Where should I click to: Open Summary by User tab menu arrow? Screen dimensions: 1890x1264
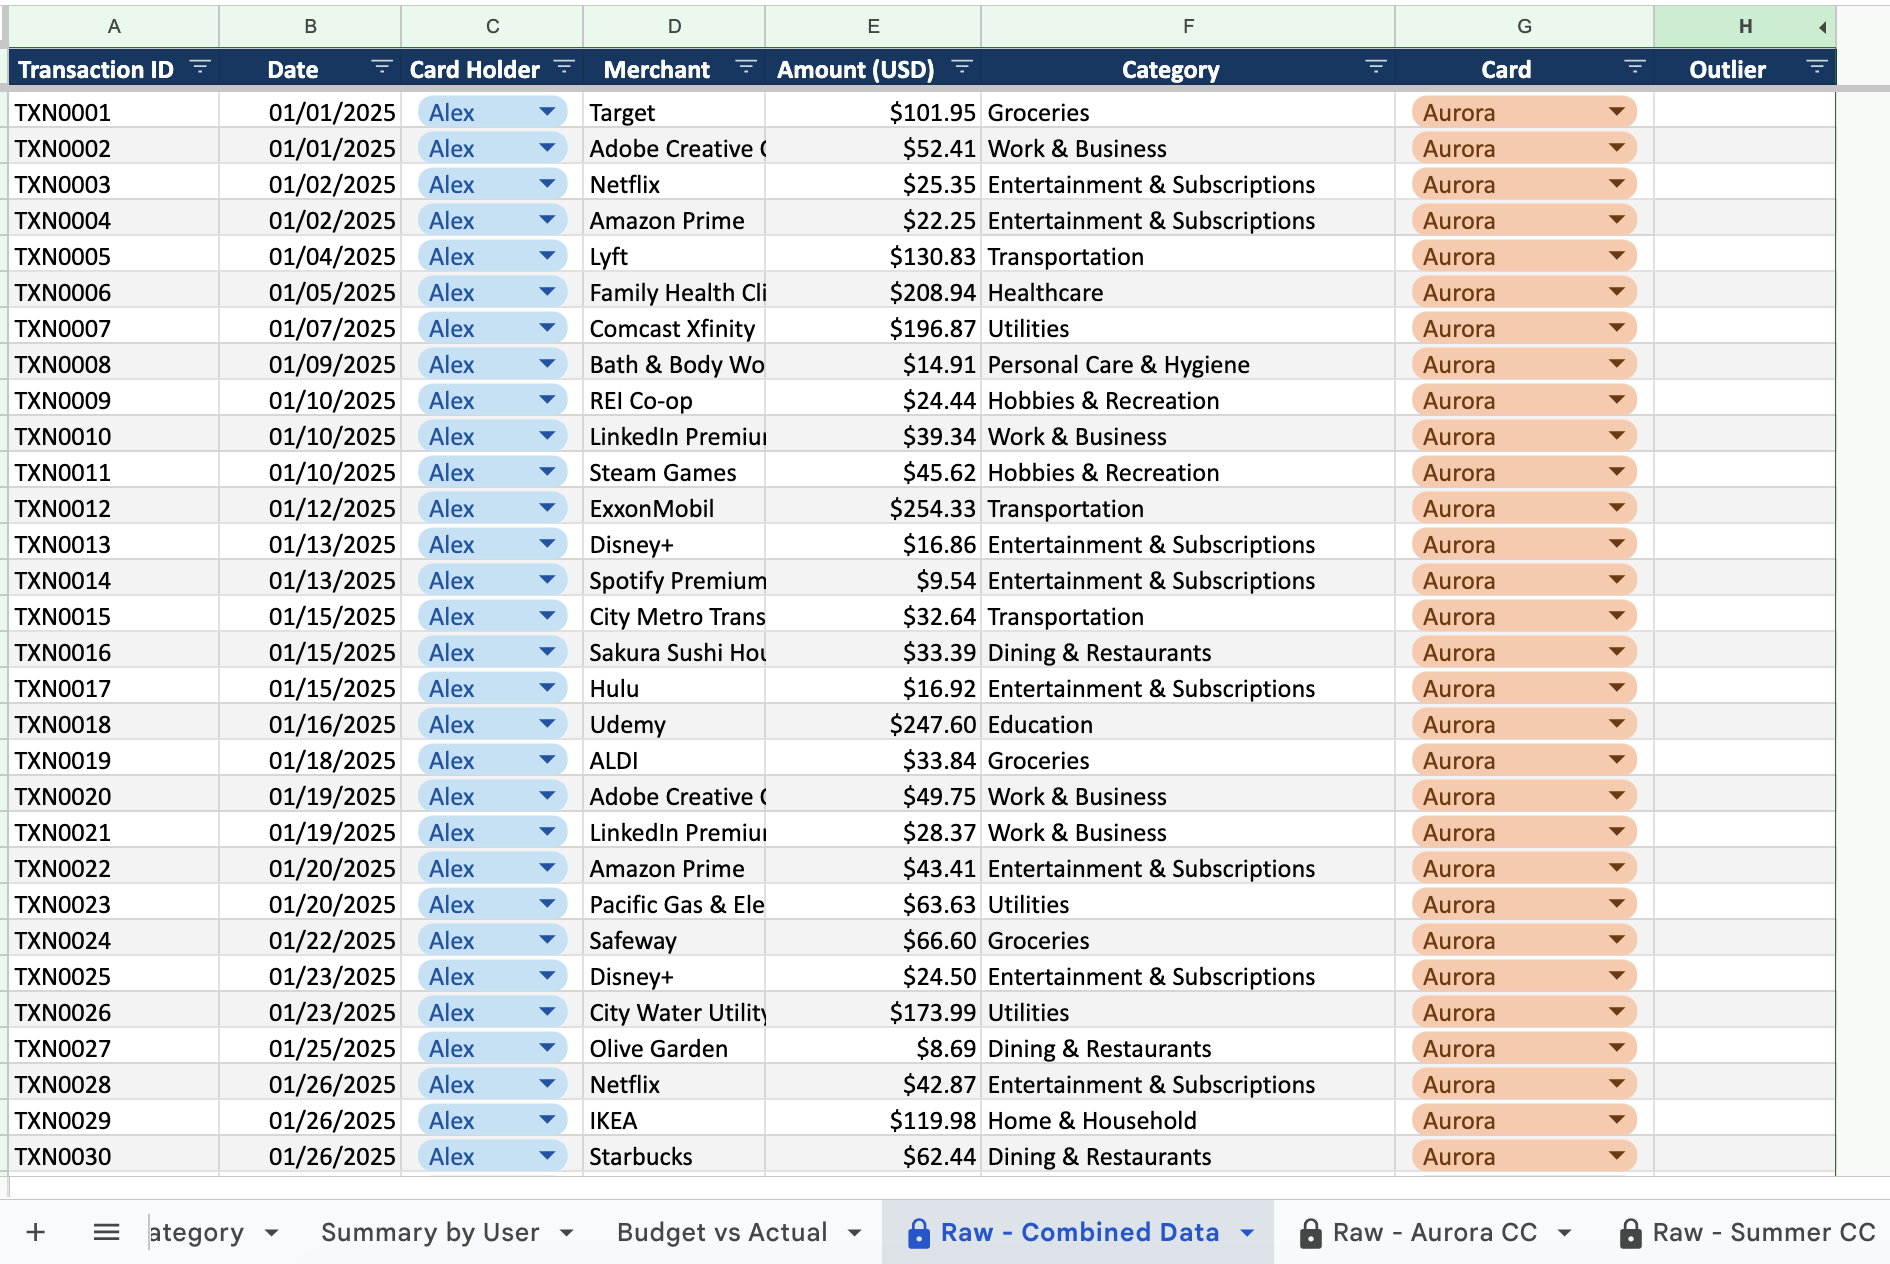click(567, 1233)
